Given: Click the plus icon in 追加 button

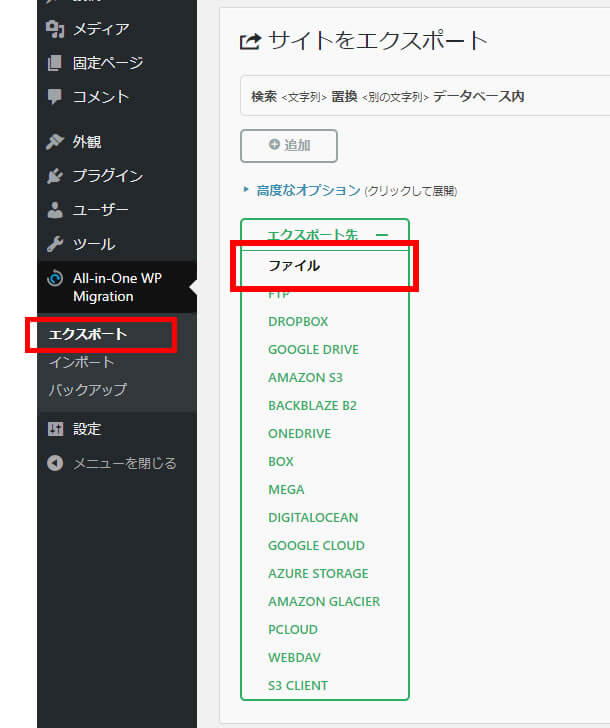Looking at the screenshot, I should pyautogui.click(x=274, y=144).
